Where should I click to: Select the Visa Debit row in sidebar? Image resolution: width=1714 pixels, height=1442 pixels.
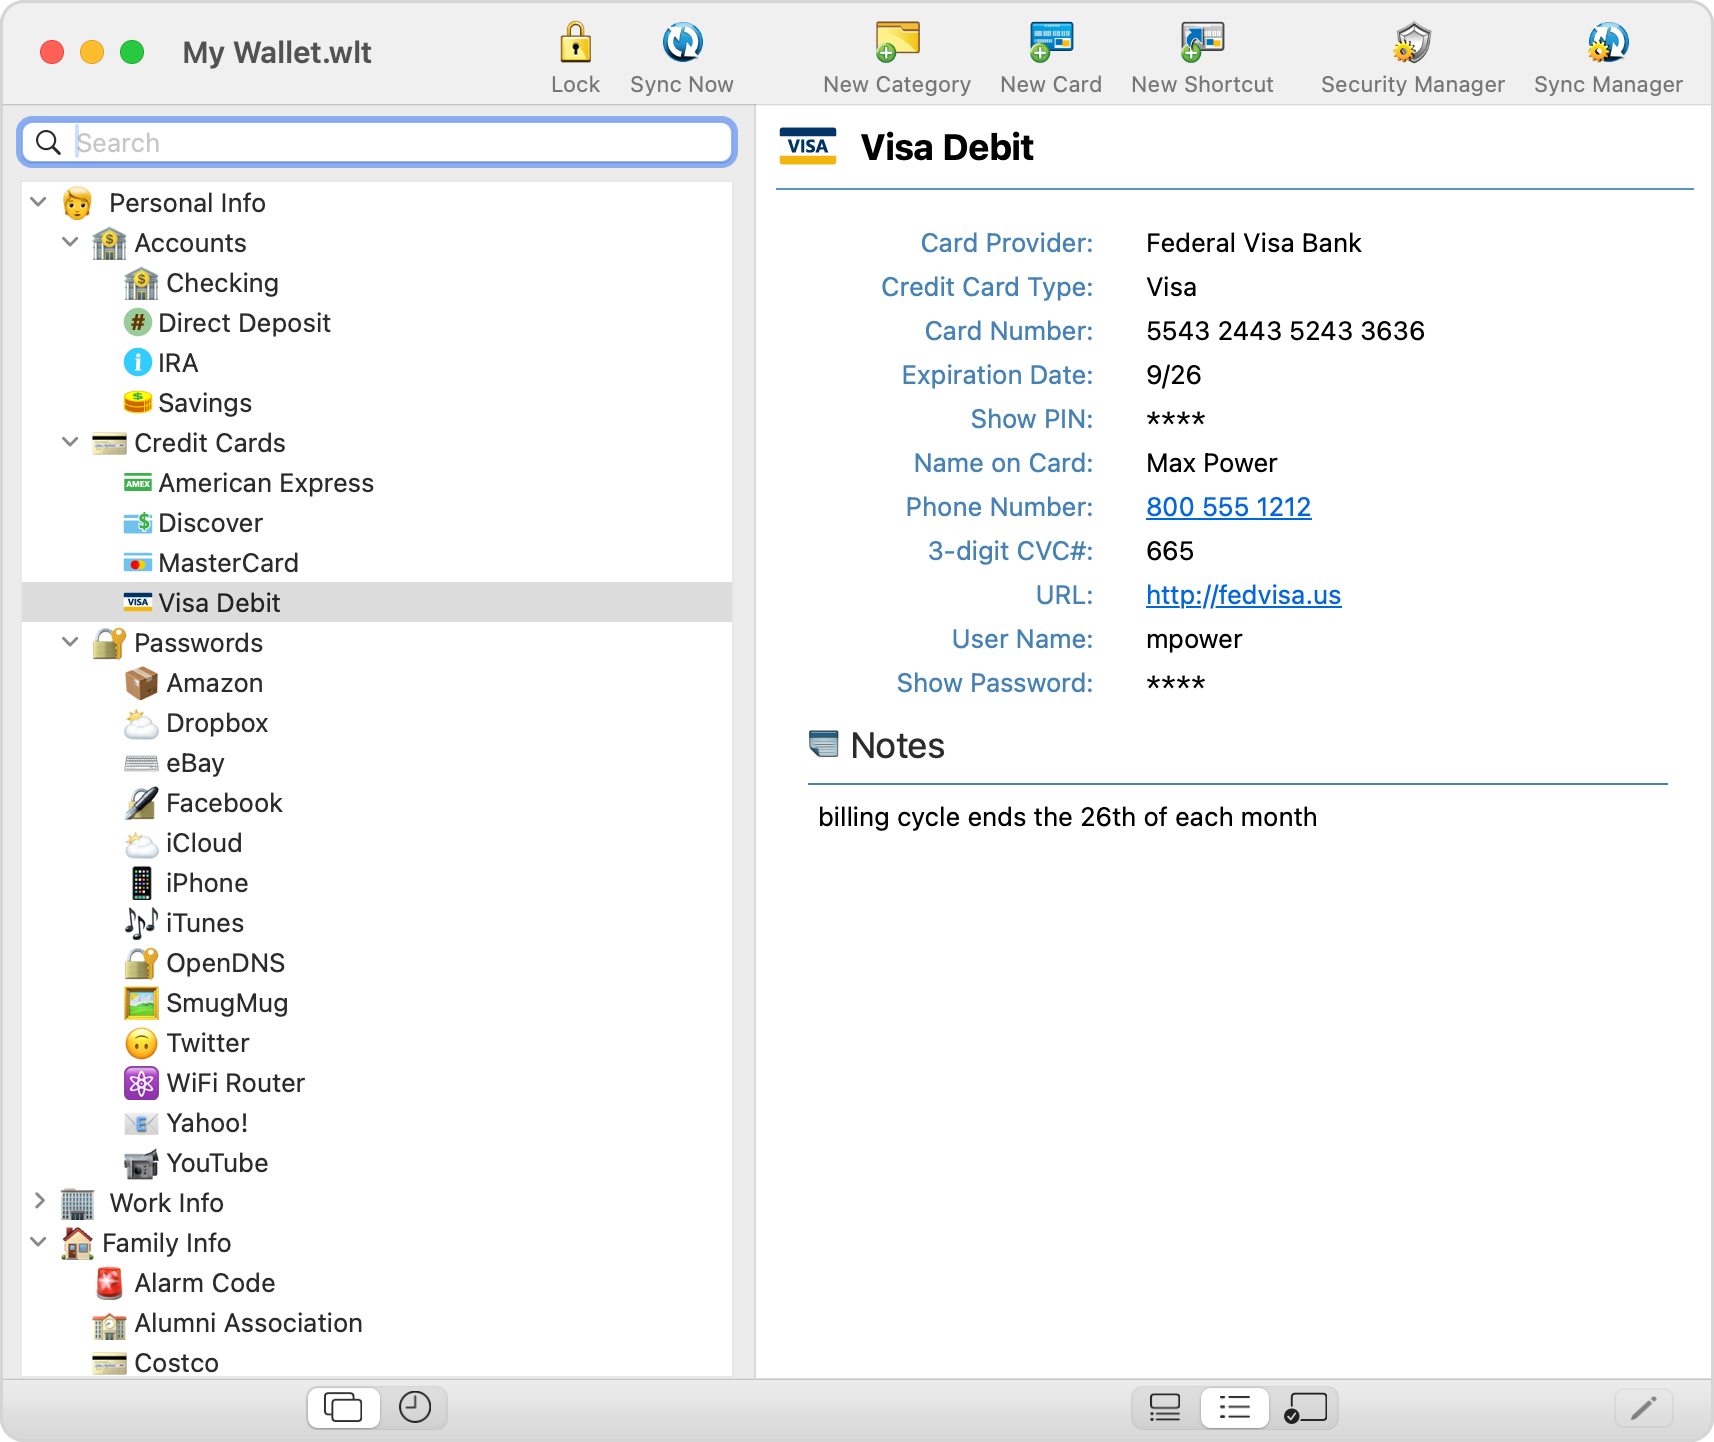click(377, 603)
